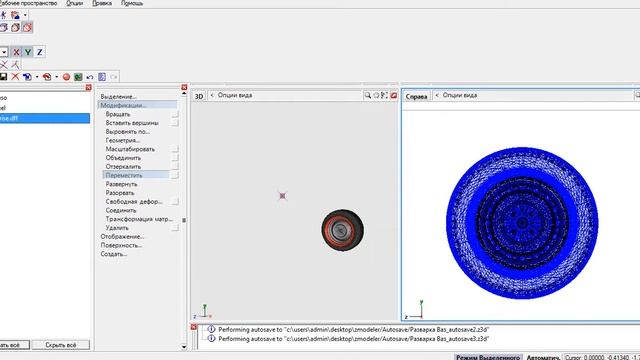640x360 pixels.
Task: Close the left objects panel with red X
Action: [89, 87]
